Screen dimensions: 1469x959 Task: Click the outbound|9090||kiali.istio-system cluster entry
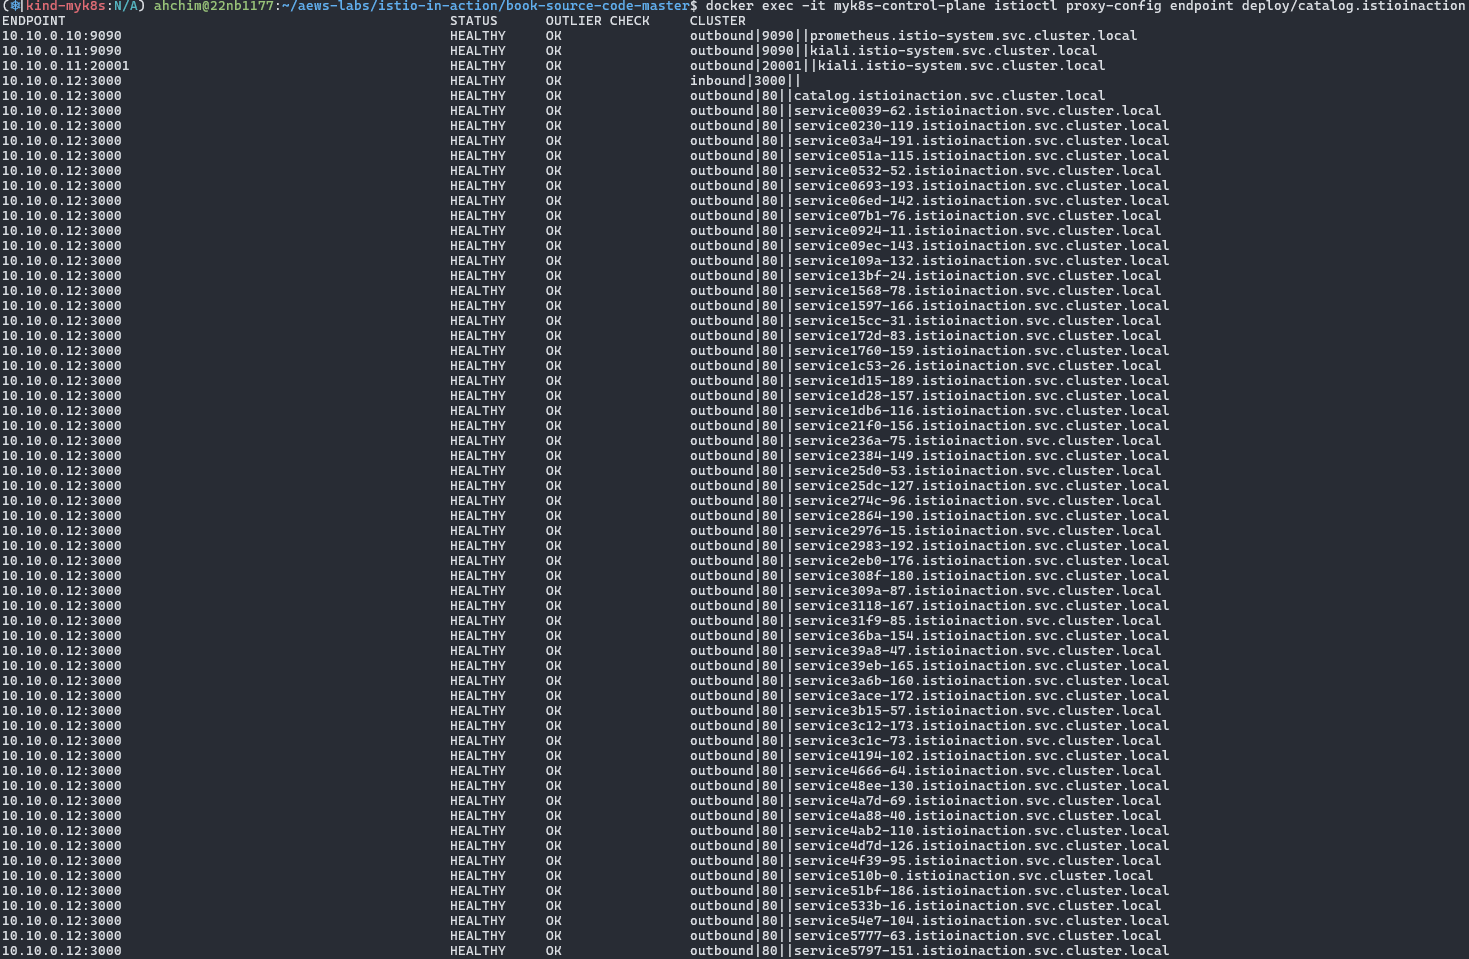coord(893,51)
